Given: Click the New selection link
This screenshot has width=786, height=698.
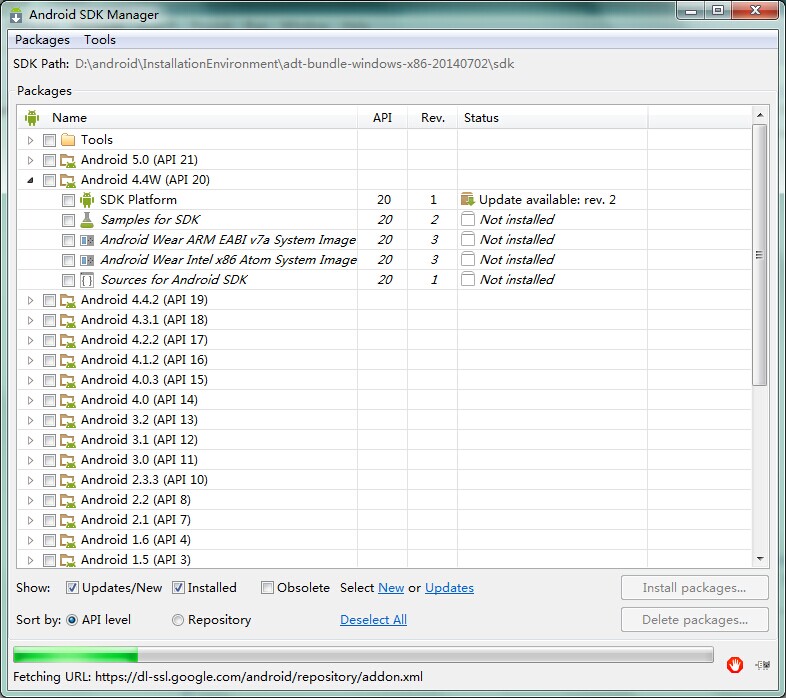Looking at the screenshot, I should coord(391,588).
